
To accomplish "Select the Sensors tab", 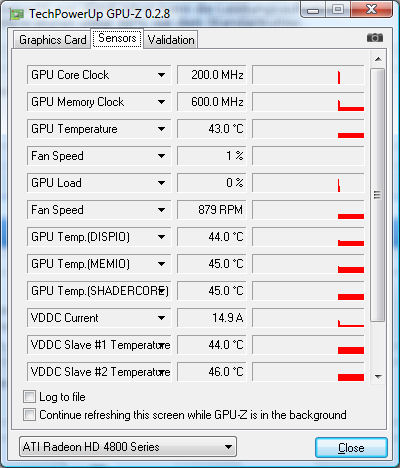I will (117, 38).
